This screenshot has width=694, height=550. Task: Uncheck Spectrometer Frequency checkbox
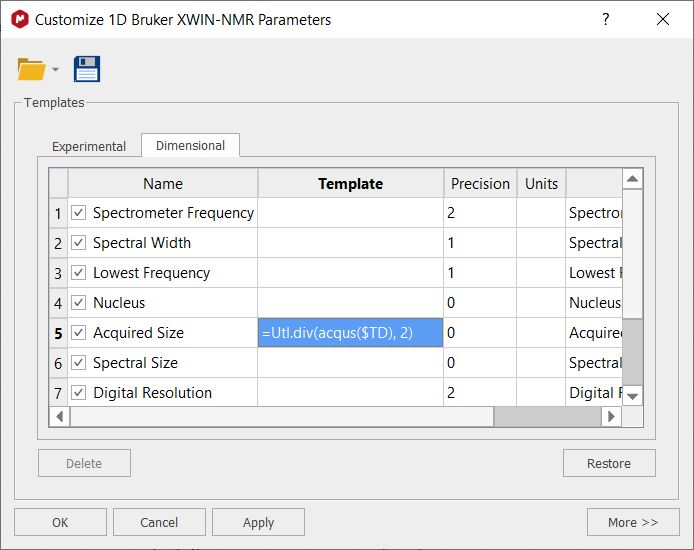[x=78, y=213]
